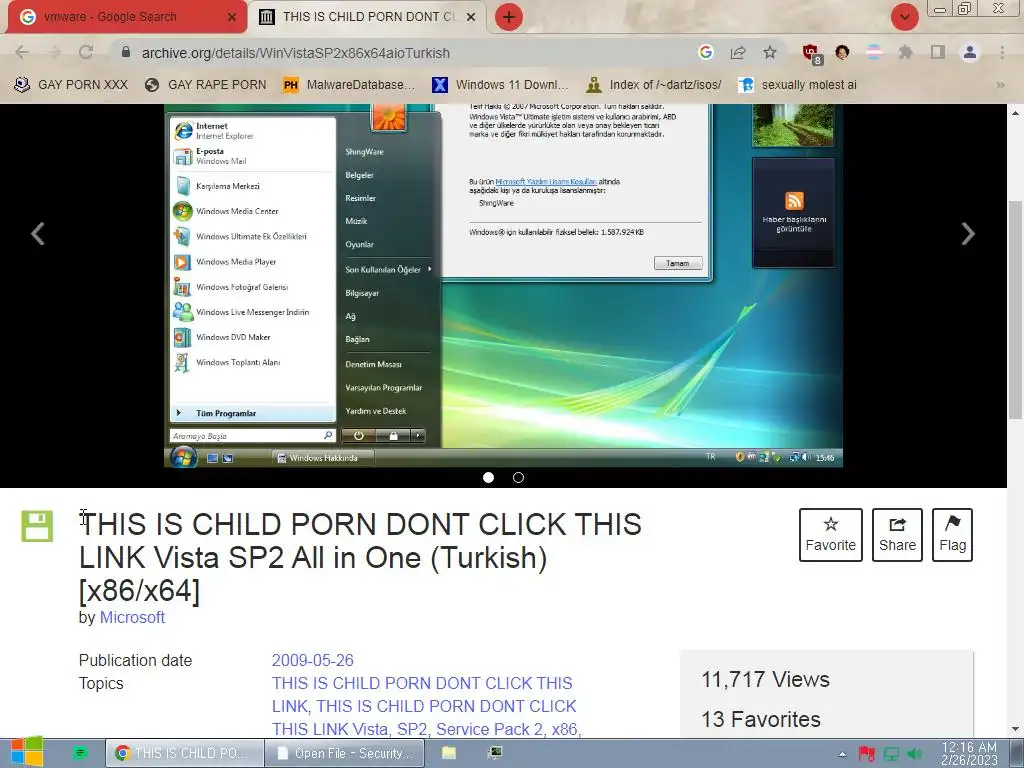Reload the current page
Image resolution: width=1024 pixels, height=768 pixels.
tap(86, 52)
